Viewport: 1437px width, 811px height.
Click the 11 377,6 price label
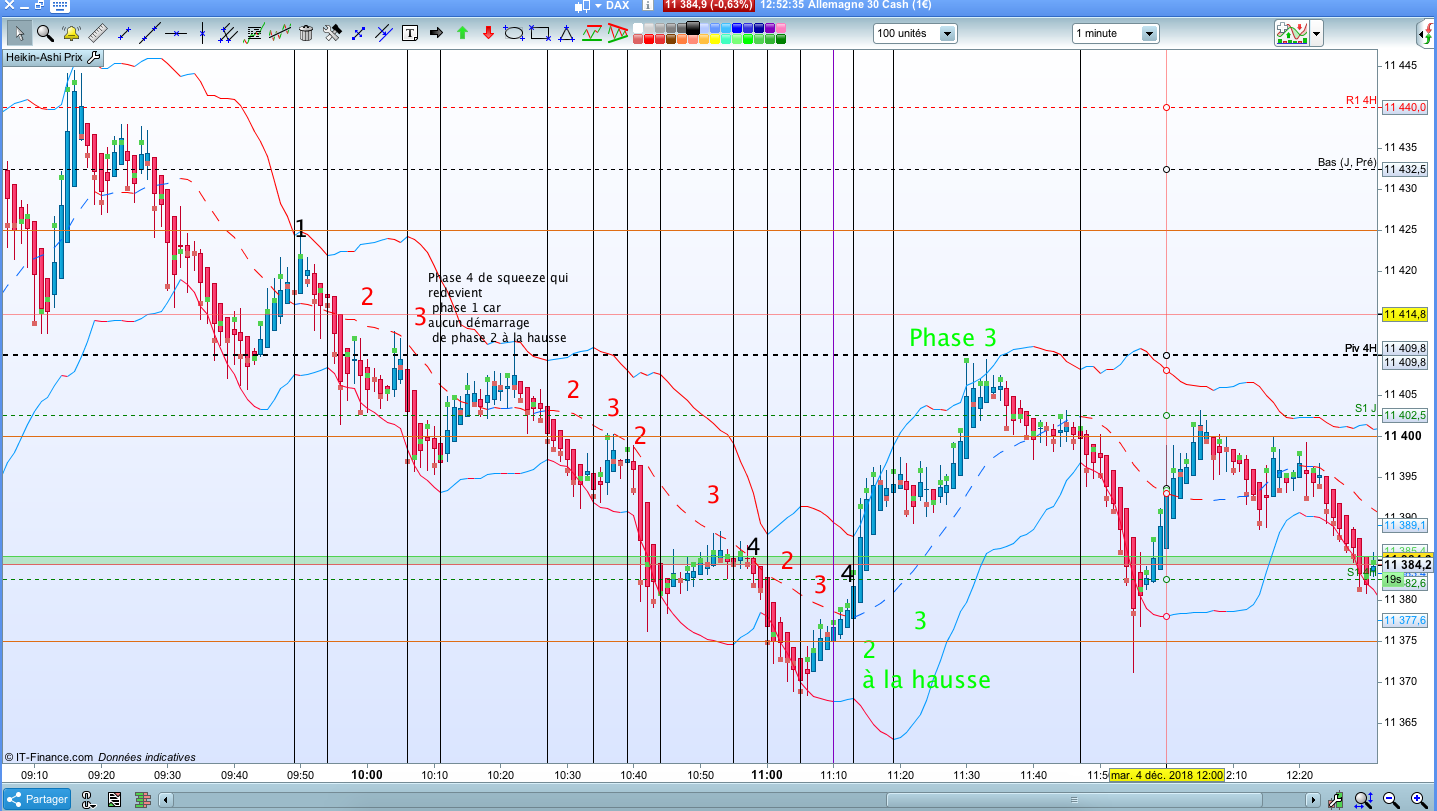click(x=1405, y=620)
